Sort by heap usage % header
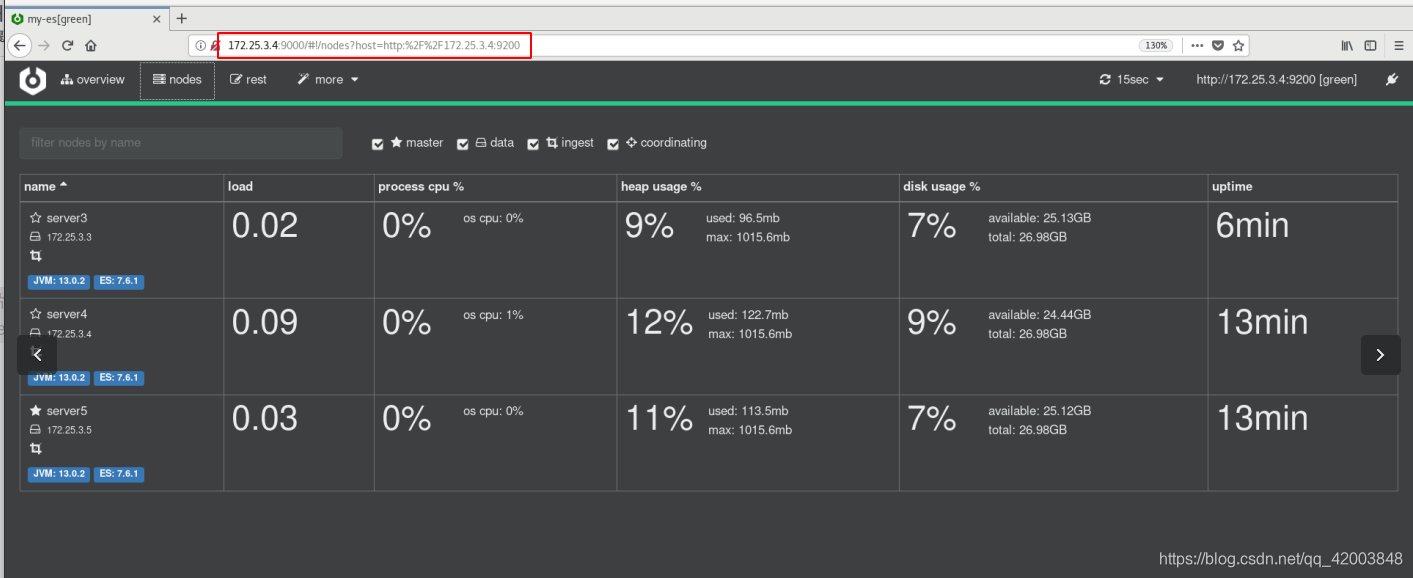The width and height of the screenshot is (1413, 578). click(x=661, y=187)
